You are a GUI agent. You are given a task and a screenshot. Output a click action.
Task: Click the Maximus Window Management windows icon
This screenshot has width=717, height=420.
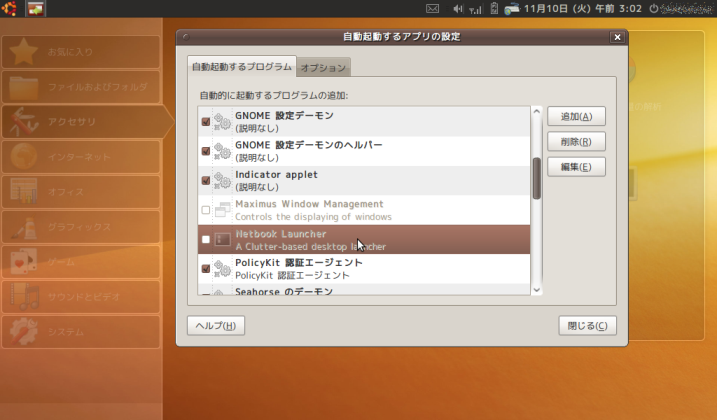click(223, 210)
